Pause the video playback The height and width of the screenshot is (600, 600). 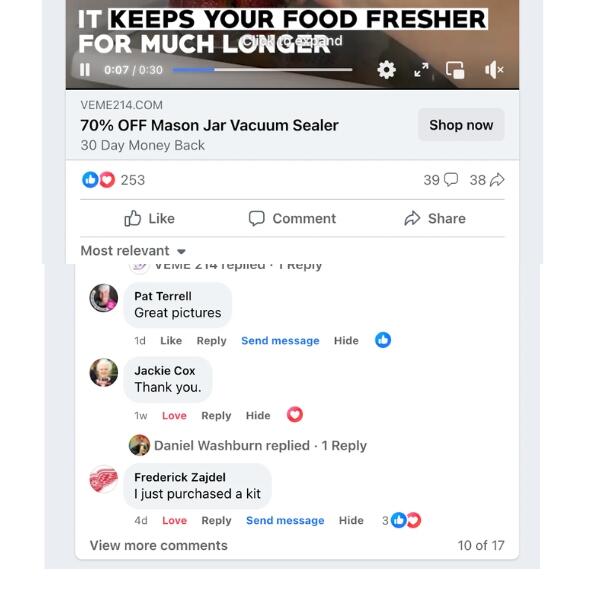[x=85, y=70]
